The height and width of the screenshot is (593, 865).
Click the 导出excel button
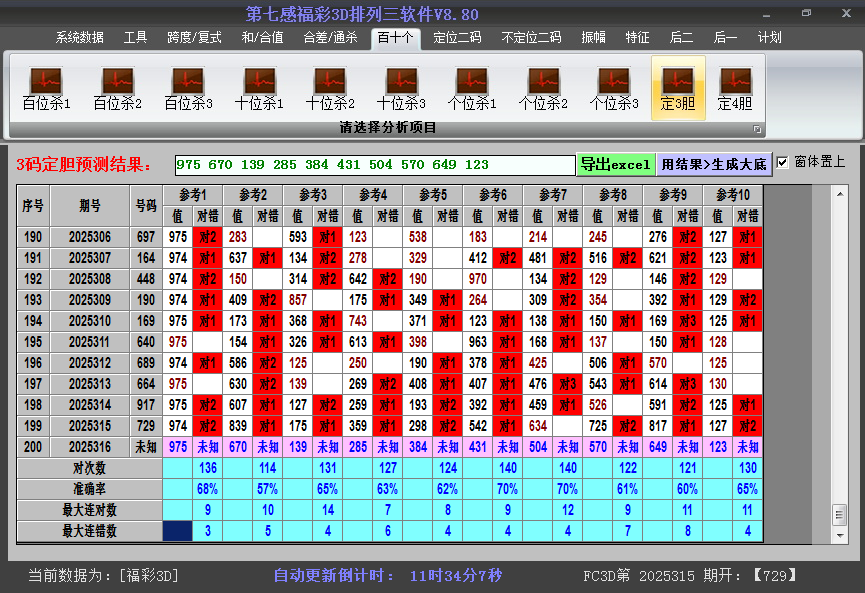615,164
